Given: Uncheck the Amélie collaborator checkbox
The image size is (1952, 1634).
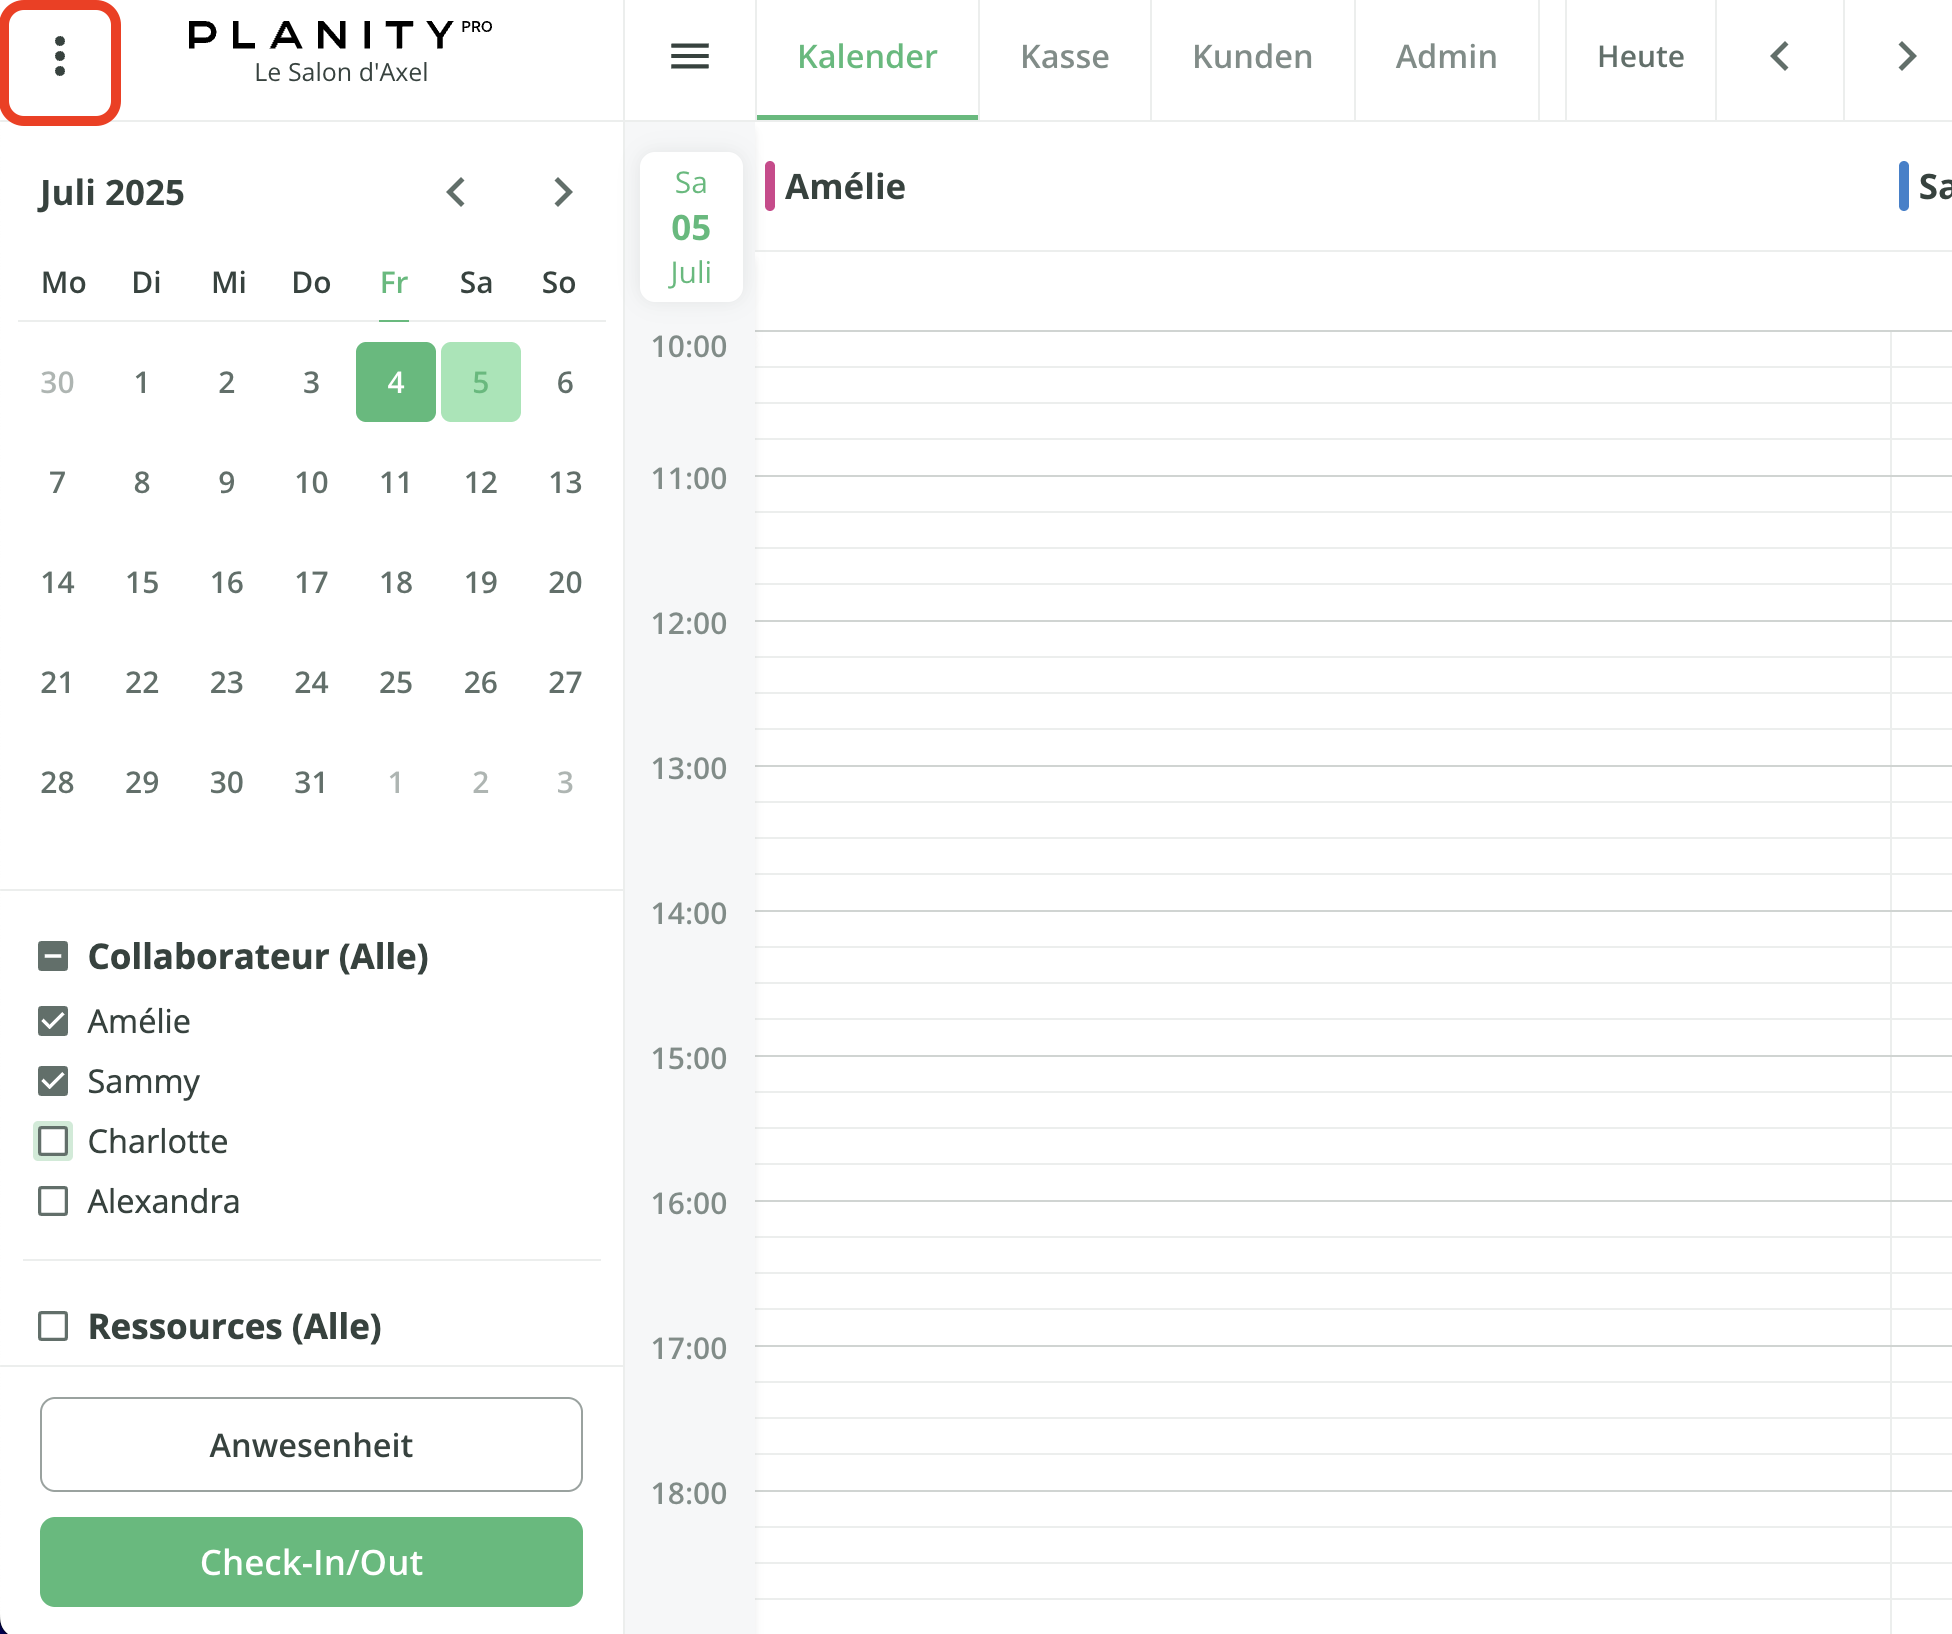Looking at the screenshot, I should [53, 1021].
